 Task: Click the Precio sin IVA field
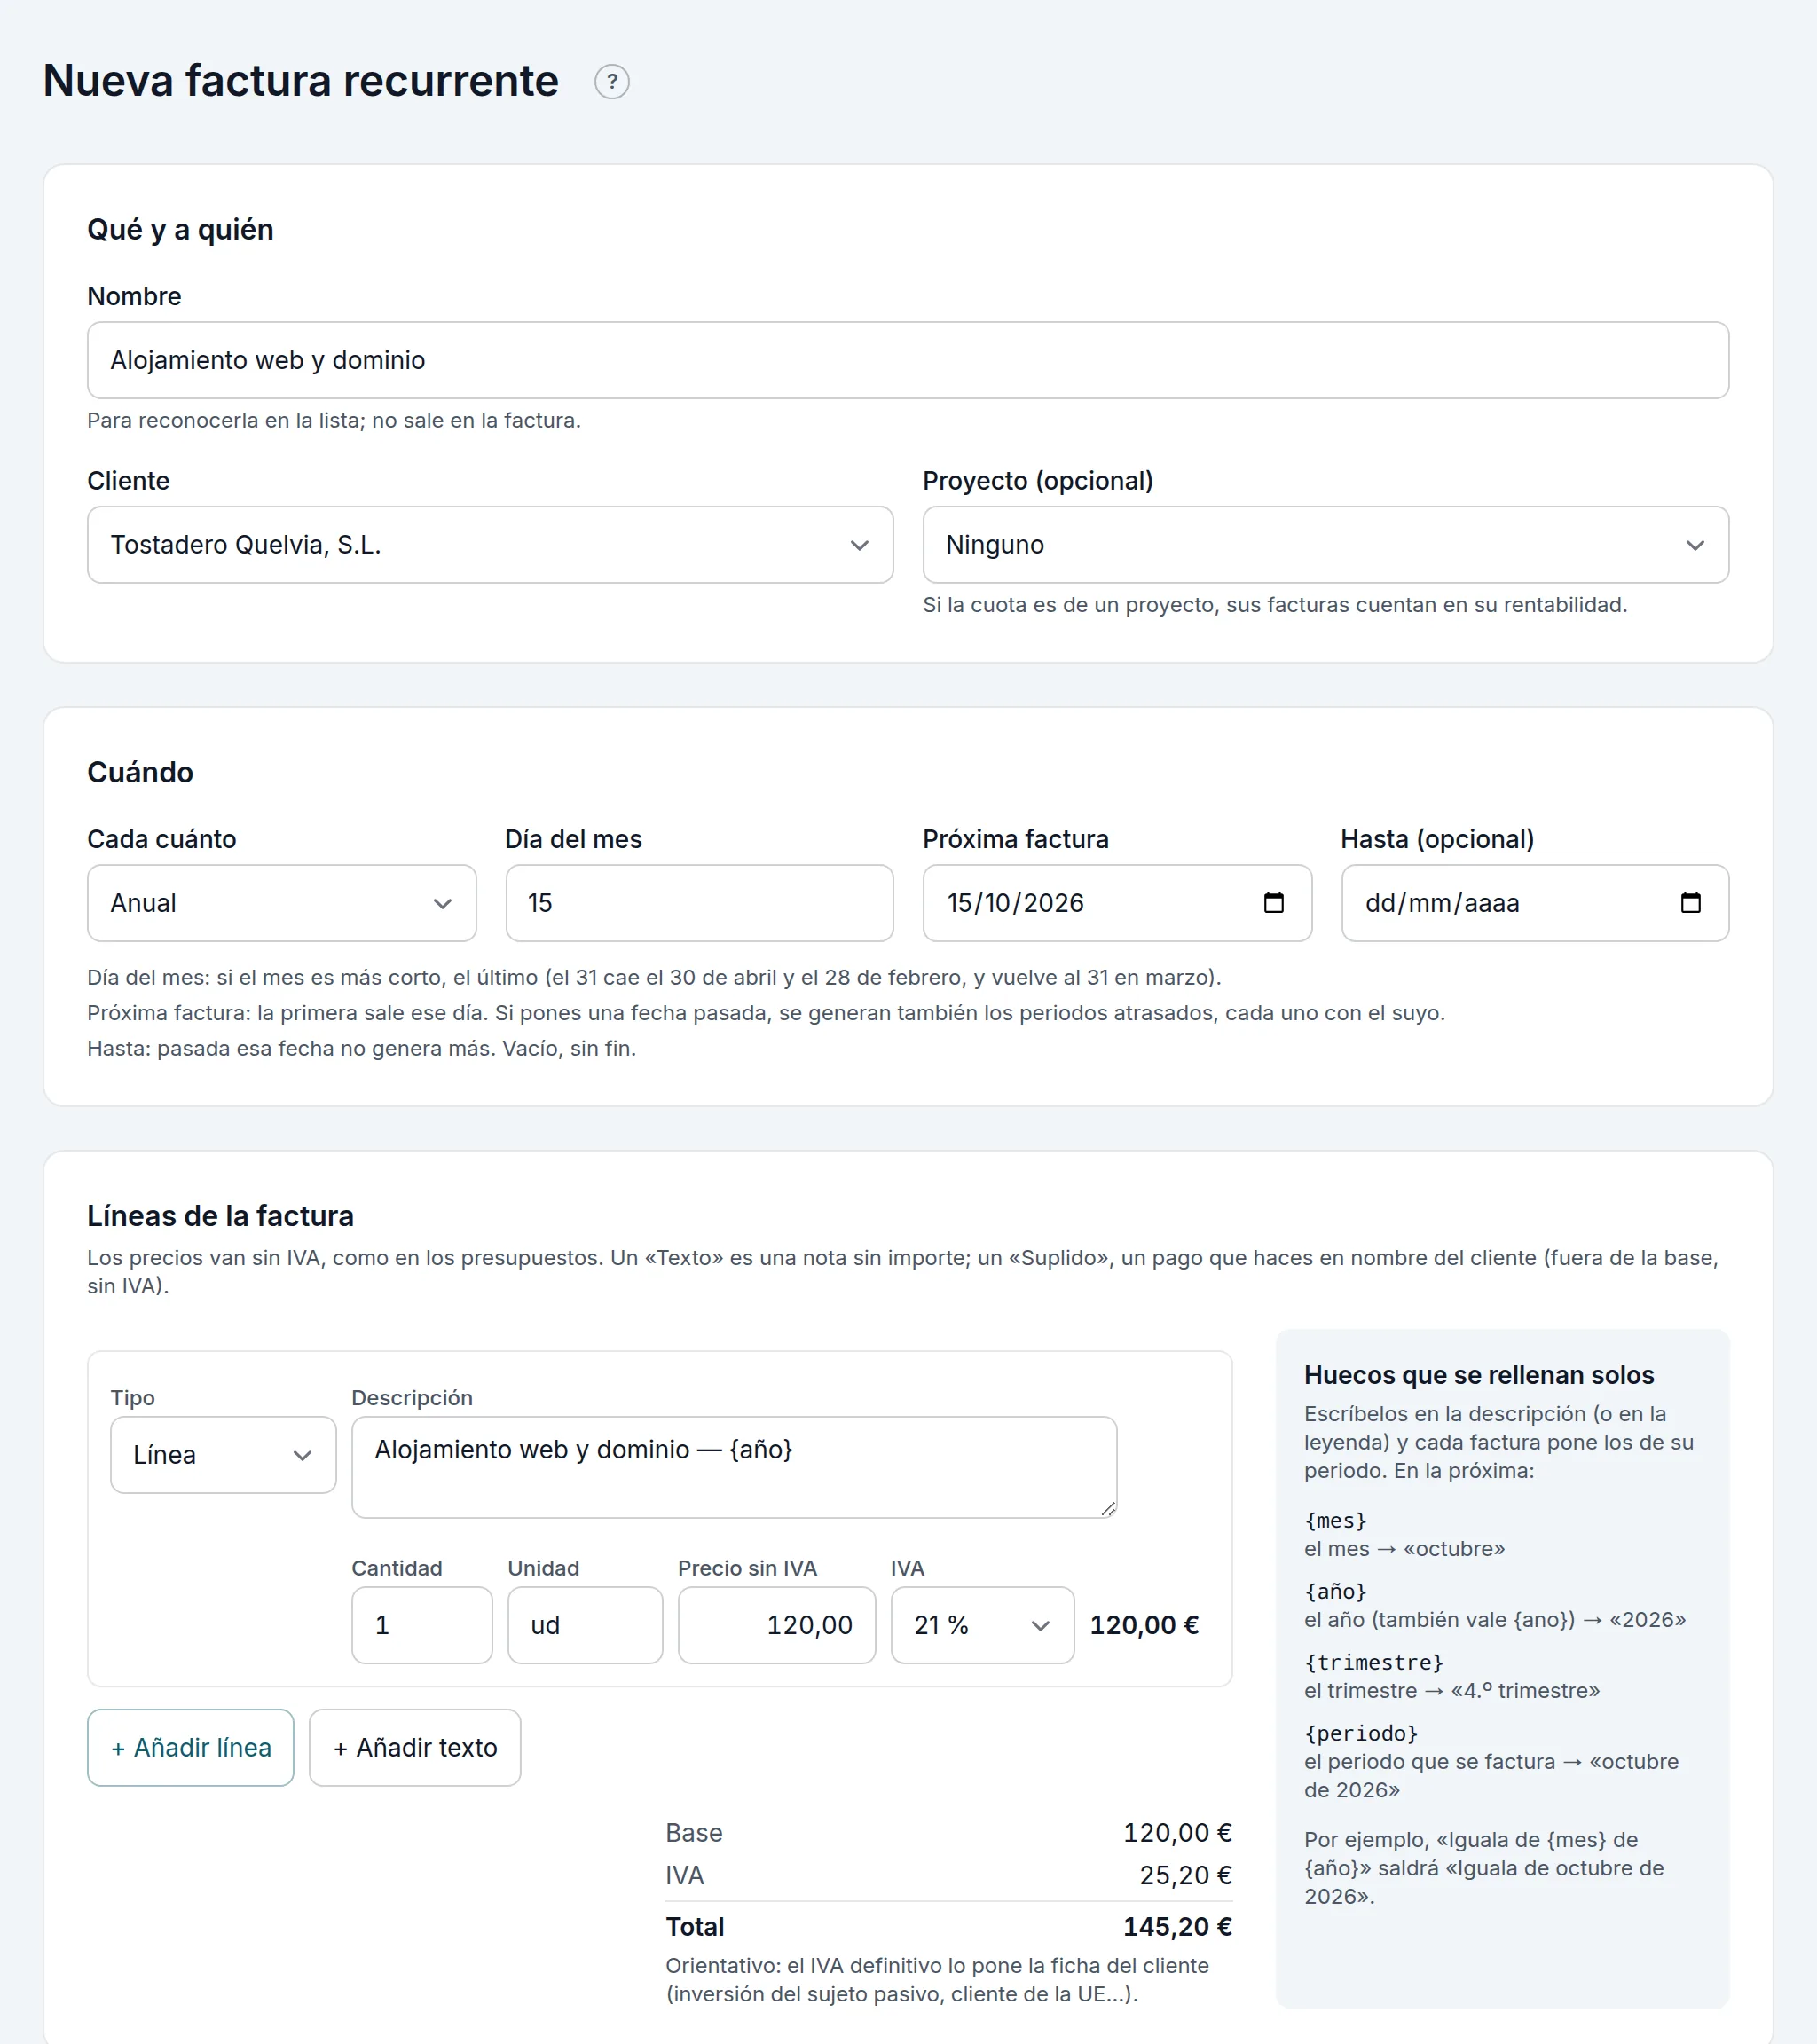(776, 1625)
